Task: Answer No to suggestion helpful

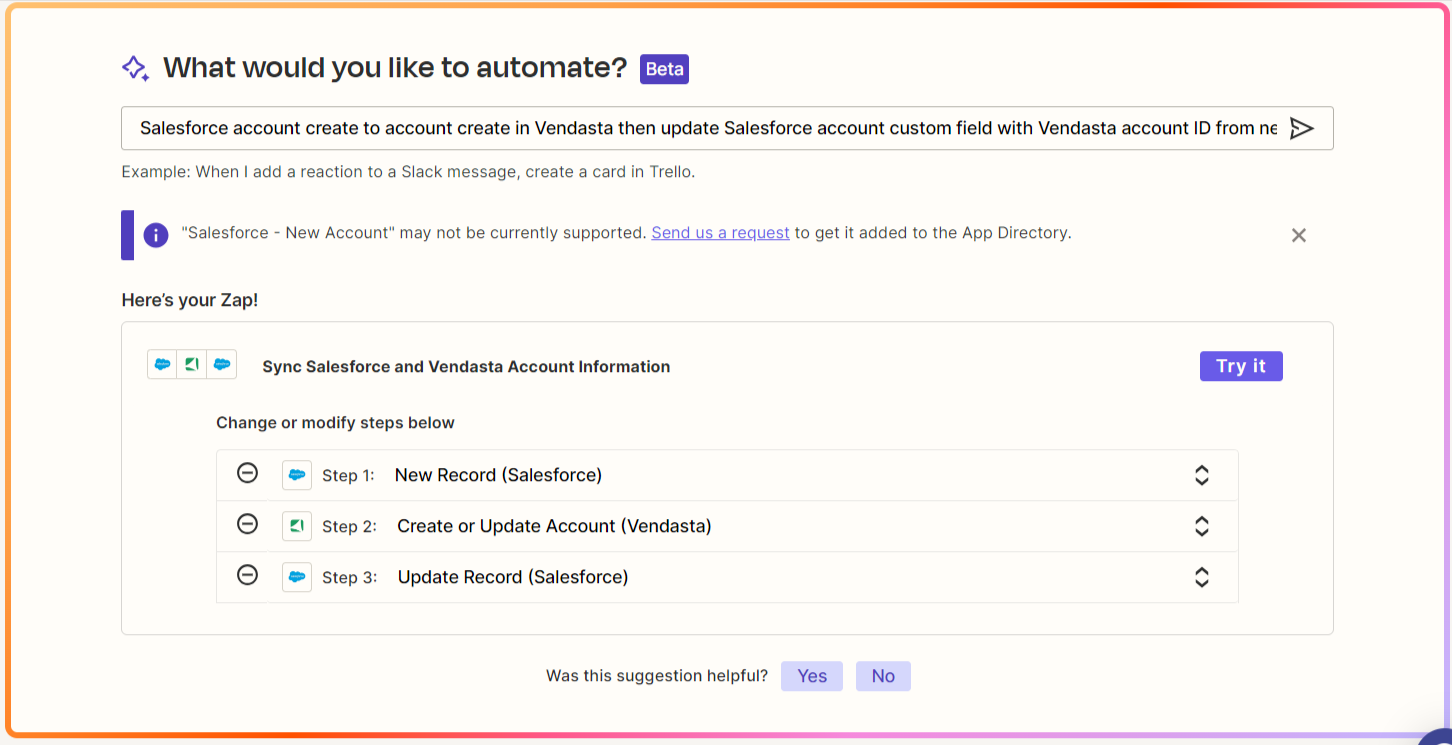Action: click(883, 676)
